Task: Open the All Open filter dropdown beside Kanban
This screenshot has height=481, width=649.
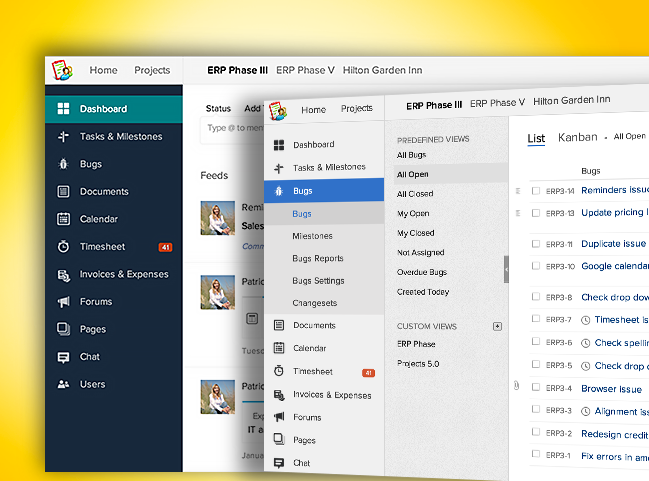Action: pos(630,136)
